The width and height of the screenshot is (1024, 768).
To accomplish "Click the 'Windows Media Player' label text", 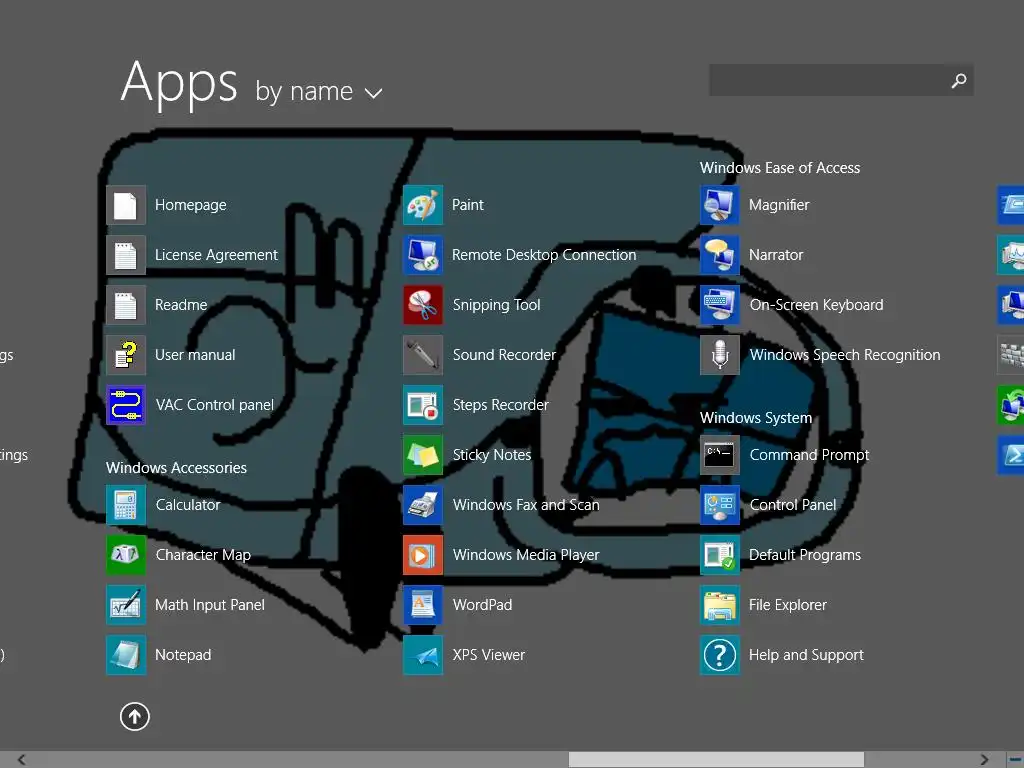I will [526, 555].
